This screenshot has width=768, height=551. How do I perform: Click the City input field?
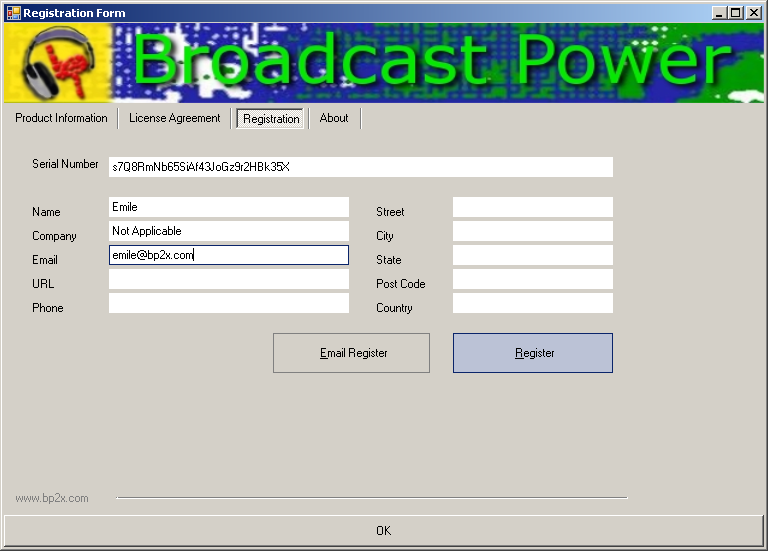tap(532, 231)
